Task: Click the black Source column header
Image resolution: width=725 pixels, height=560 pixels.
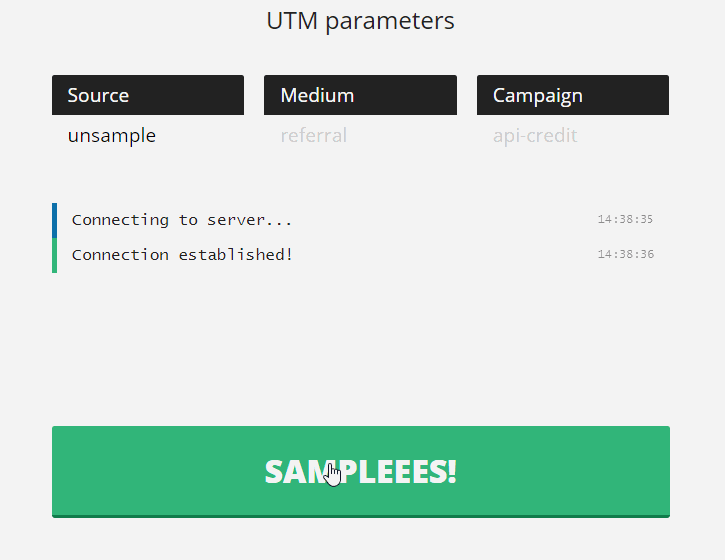Action: 147,95
